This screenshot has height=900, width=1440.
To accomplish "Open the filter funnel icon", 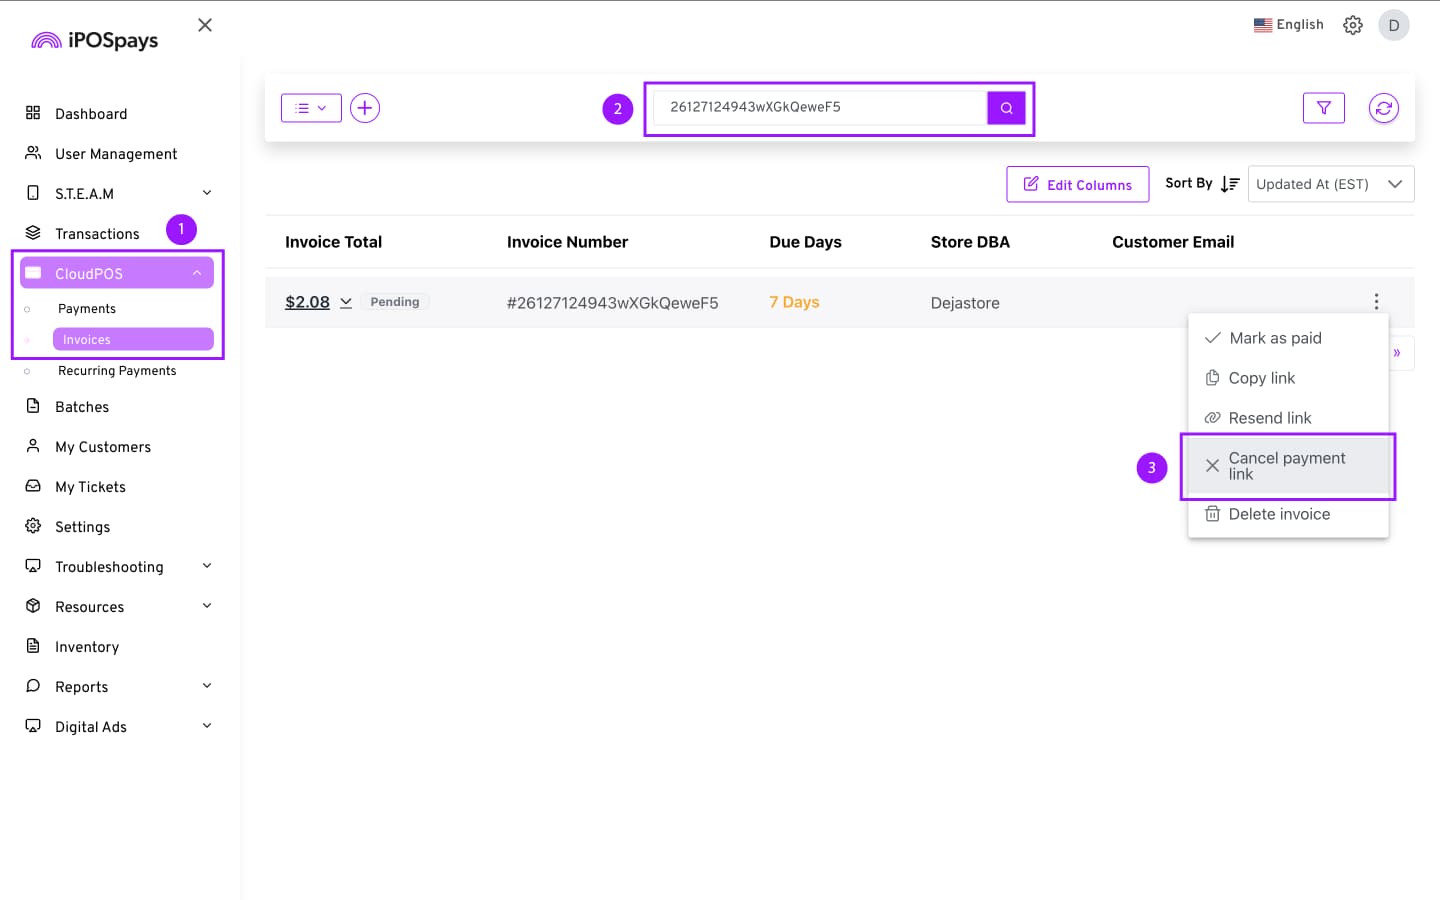I will (1323, 108).
